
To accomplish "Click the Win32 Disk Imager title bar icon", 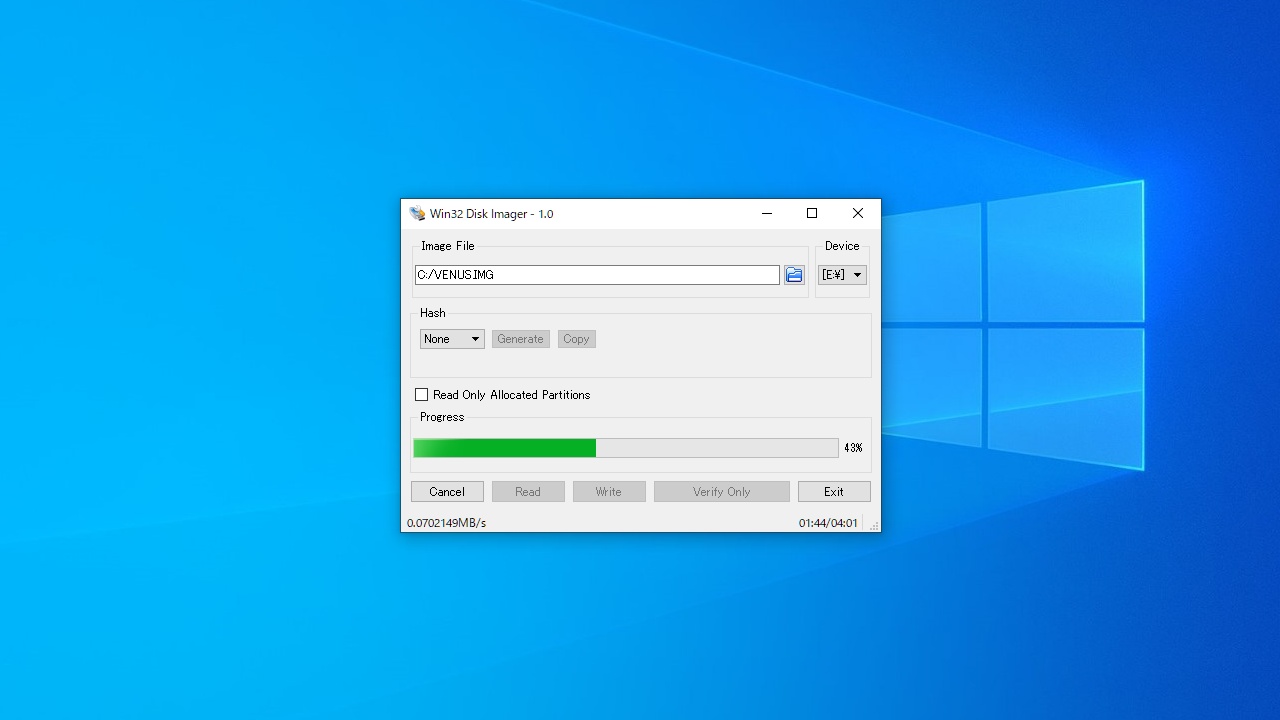I will pyautogui.click(x=417, y=213).
